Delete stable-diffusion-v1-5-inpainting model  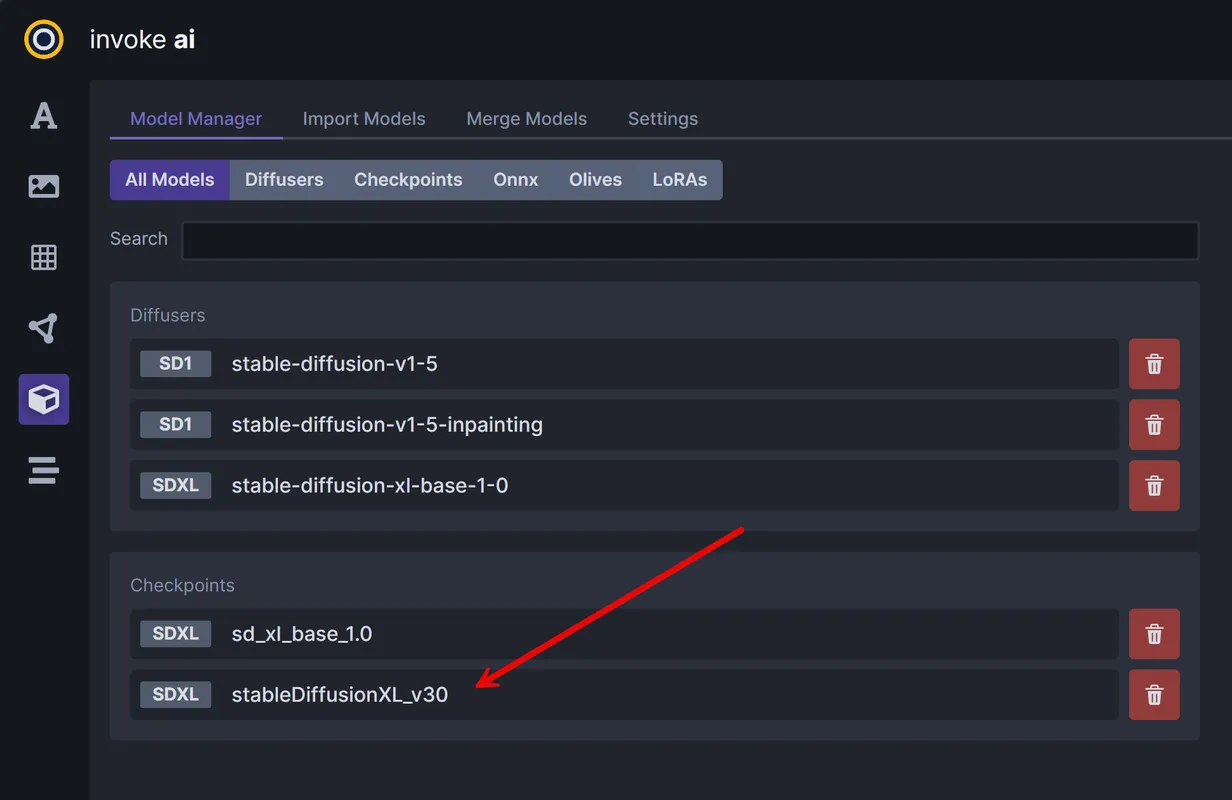click(1154, 425)
